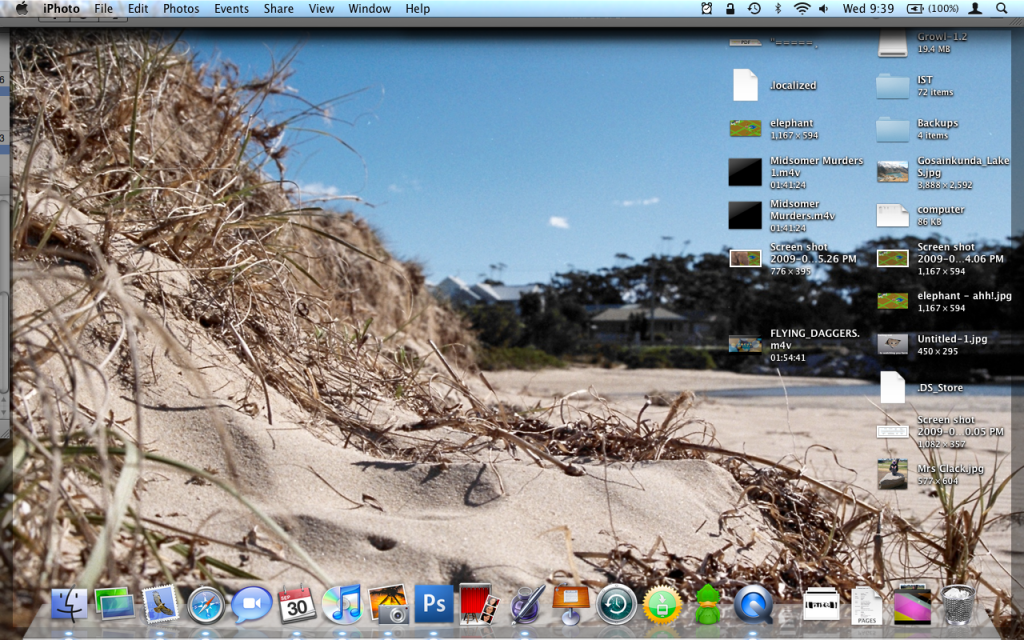Launch Photoshop Ps icon in dock
This screenshot has height=640, width=1024.
coord(434,604)
